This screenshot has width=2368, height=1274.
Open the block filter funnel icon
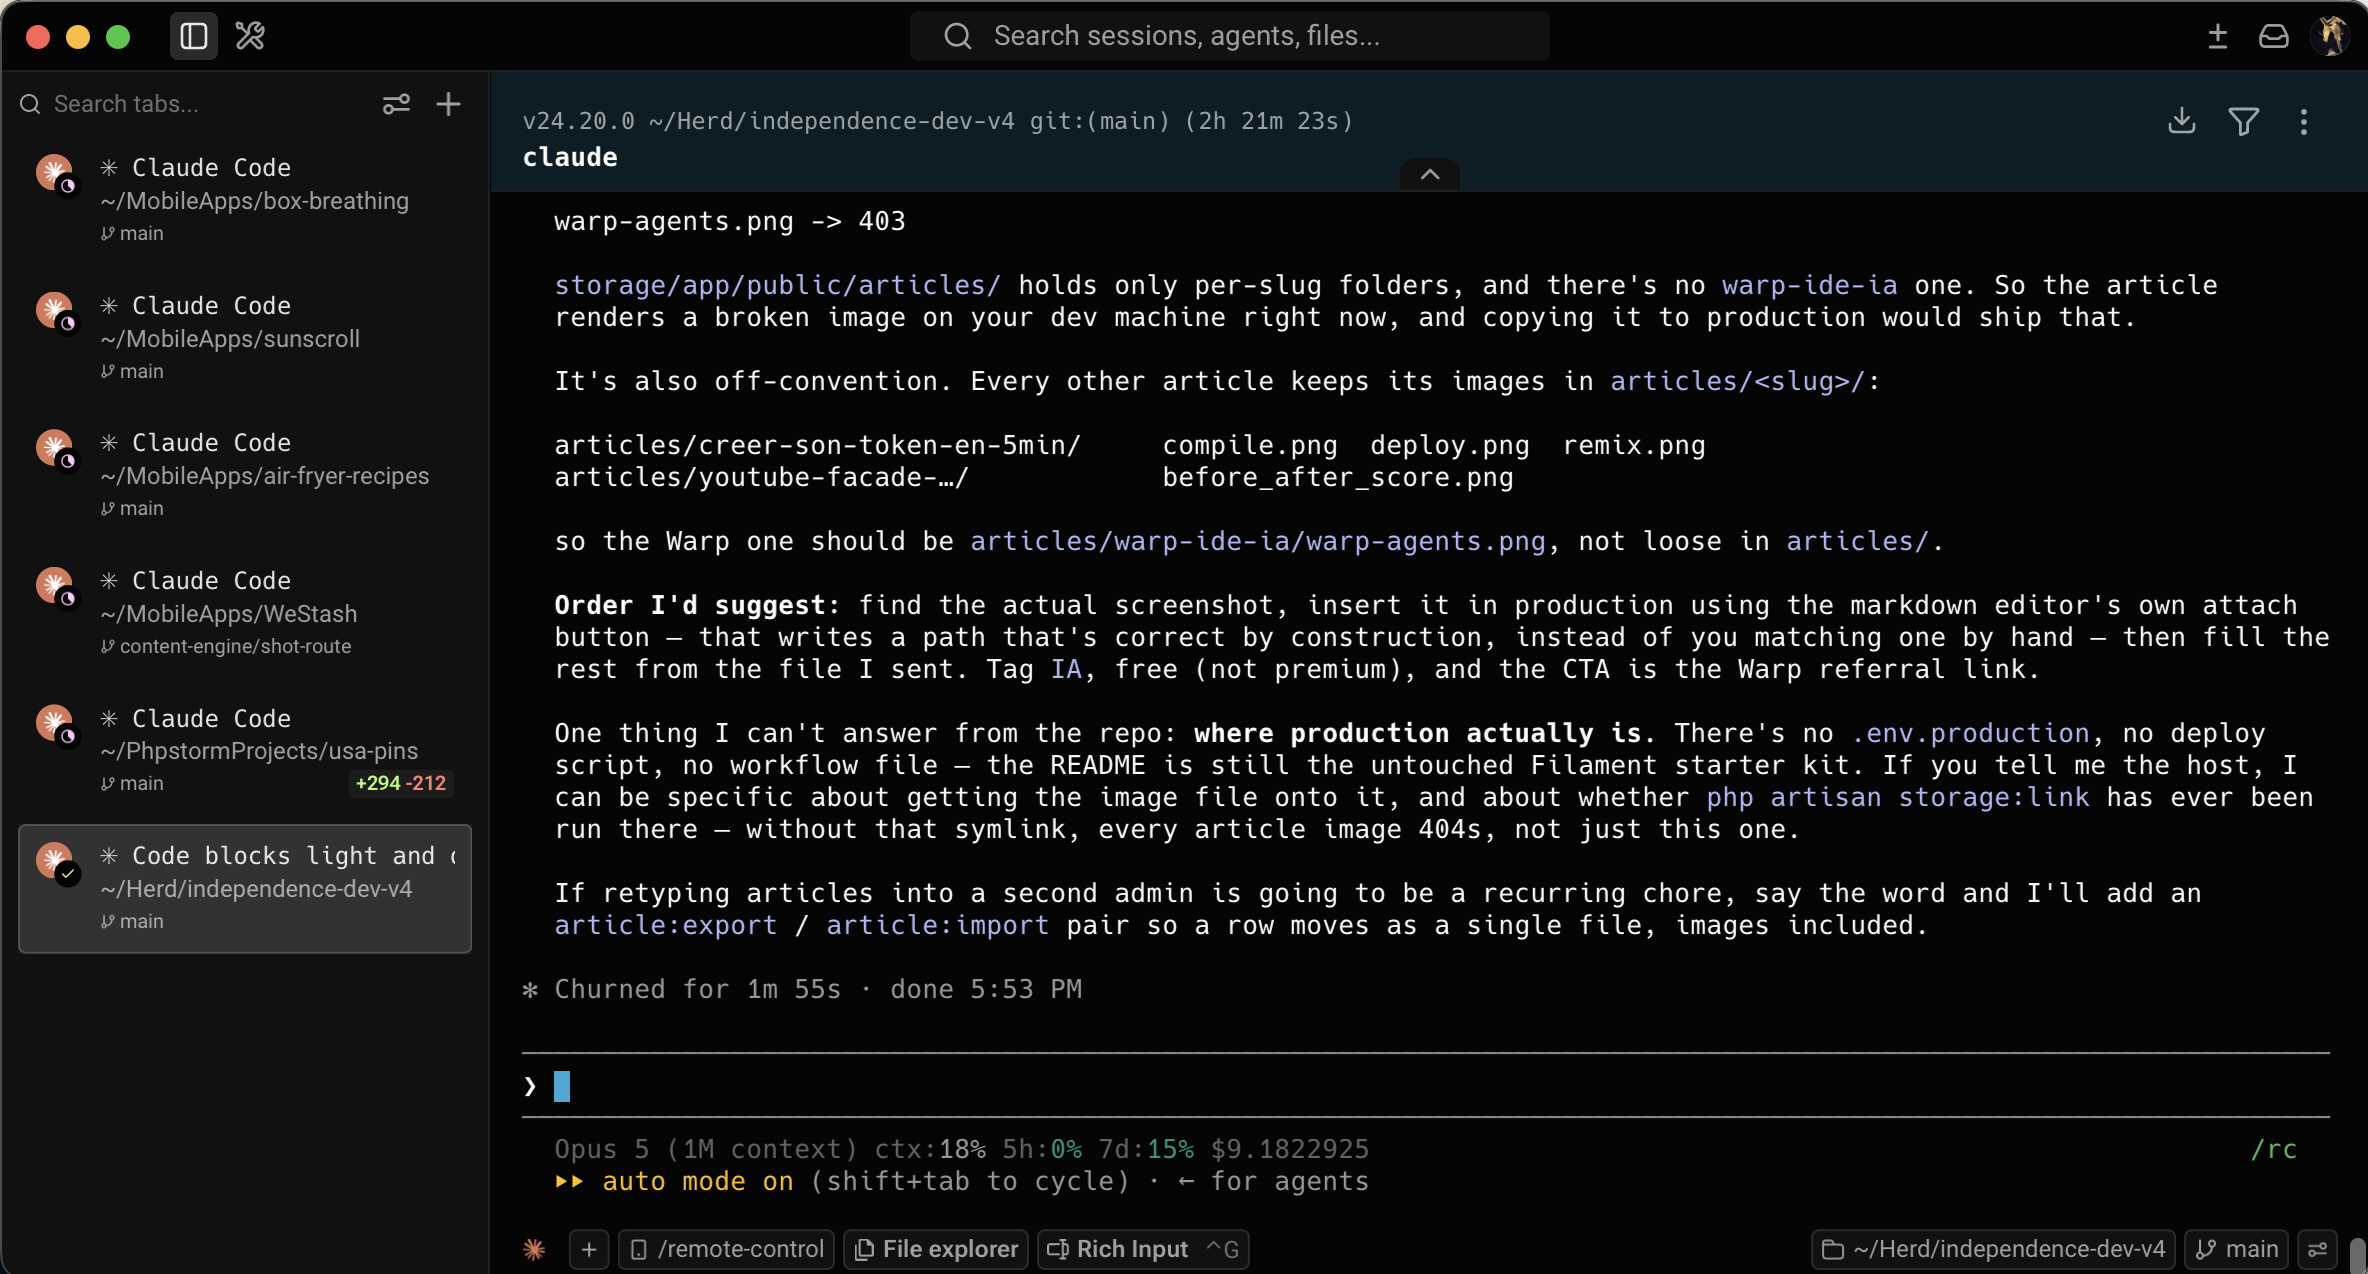(2244, 121)
